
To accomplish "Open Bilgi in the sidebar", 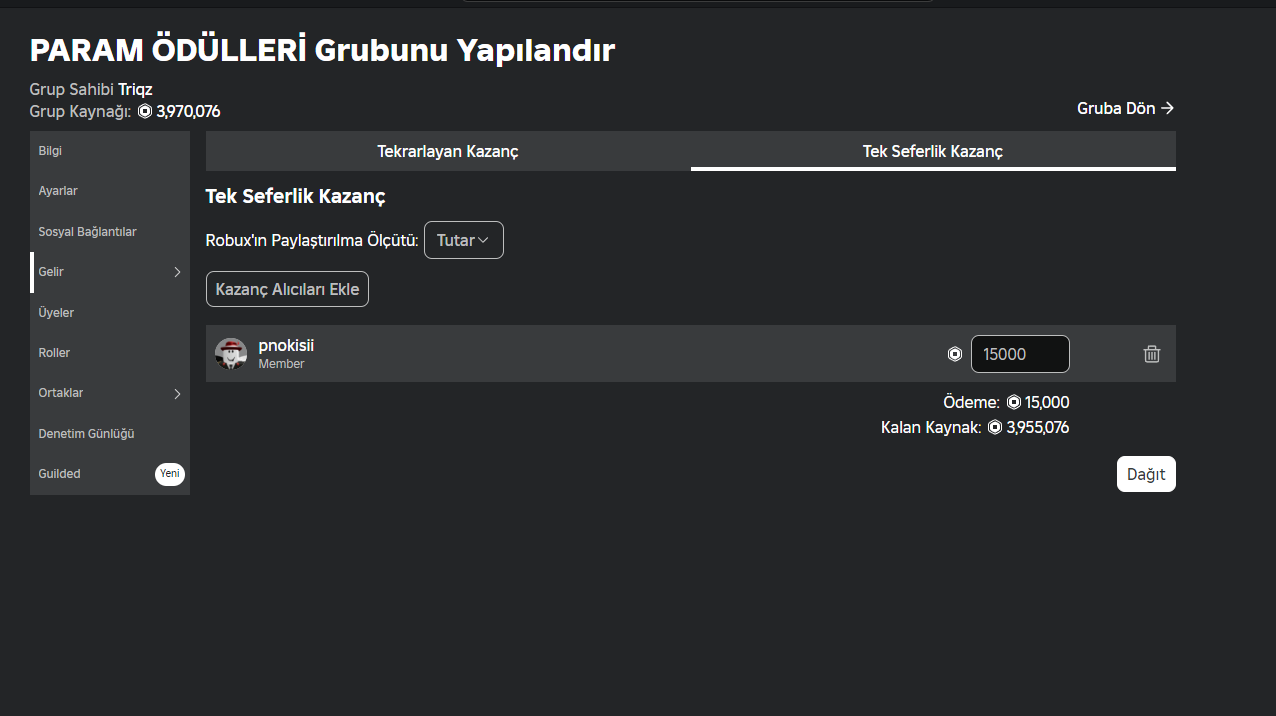I will 50,151.
